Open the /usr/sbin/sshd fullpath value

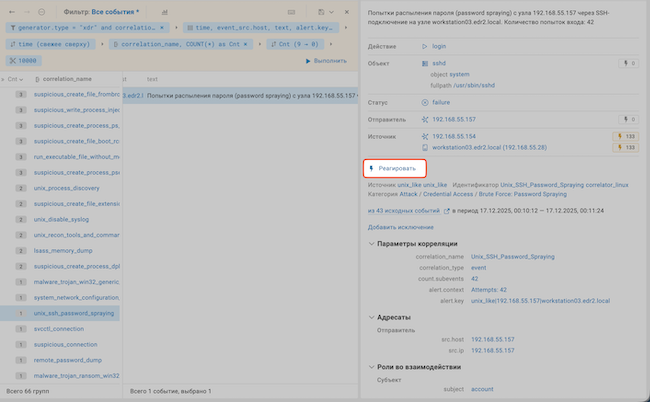pyautogui.click(x=474, y=85)
